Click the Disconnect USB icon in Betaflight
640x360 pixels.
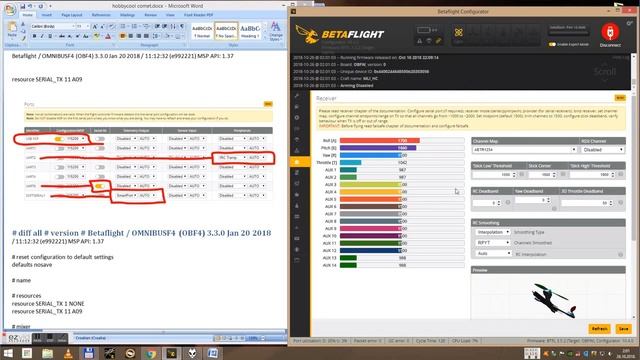tap(610, 32)
